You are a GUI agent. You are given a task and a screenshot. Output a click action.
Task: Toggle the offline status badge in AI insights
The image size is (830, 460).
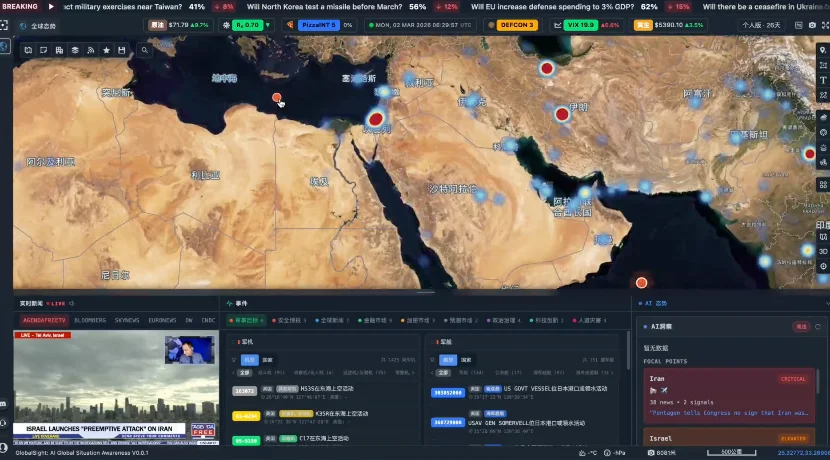(800, 326)
